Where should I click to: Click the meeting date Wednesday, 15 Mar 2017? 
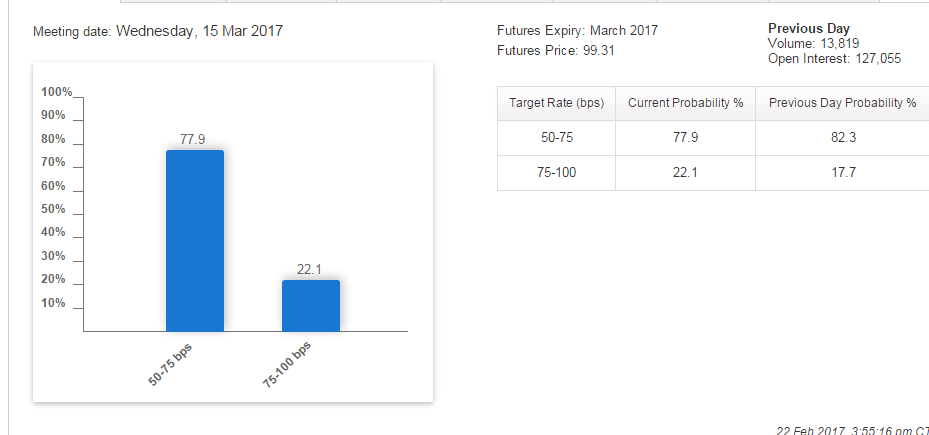click(199, 31)
